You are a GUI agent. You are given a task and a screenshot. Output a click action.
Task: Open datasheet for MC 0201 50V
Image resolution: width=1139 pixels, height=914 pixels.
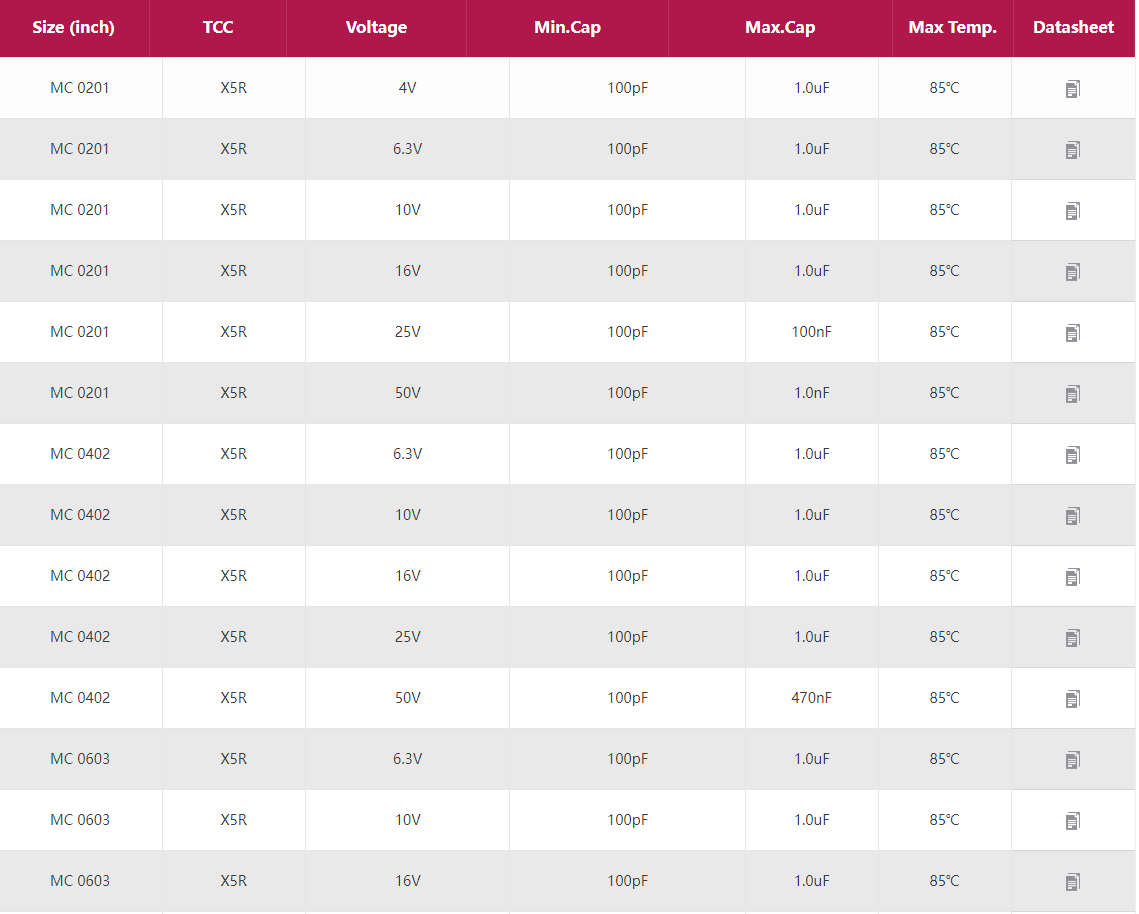pyautogui.click(x=1072, y=394)
